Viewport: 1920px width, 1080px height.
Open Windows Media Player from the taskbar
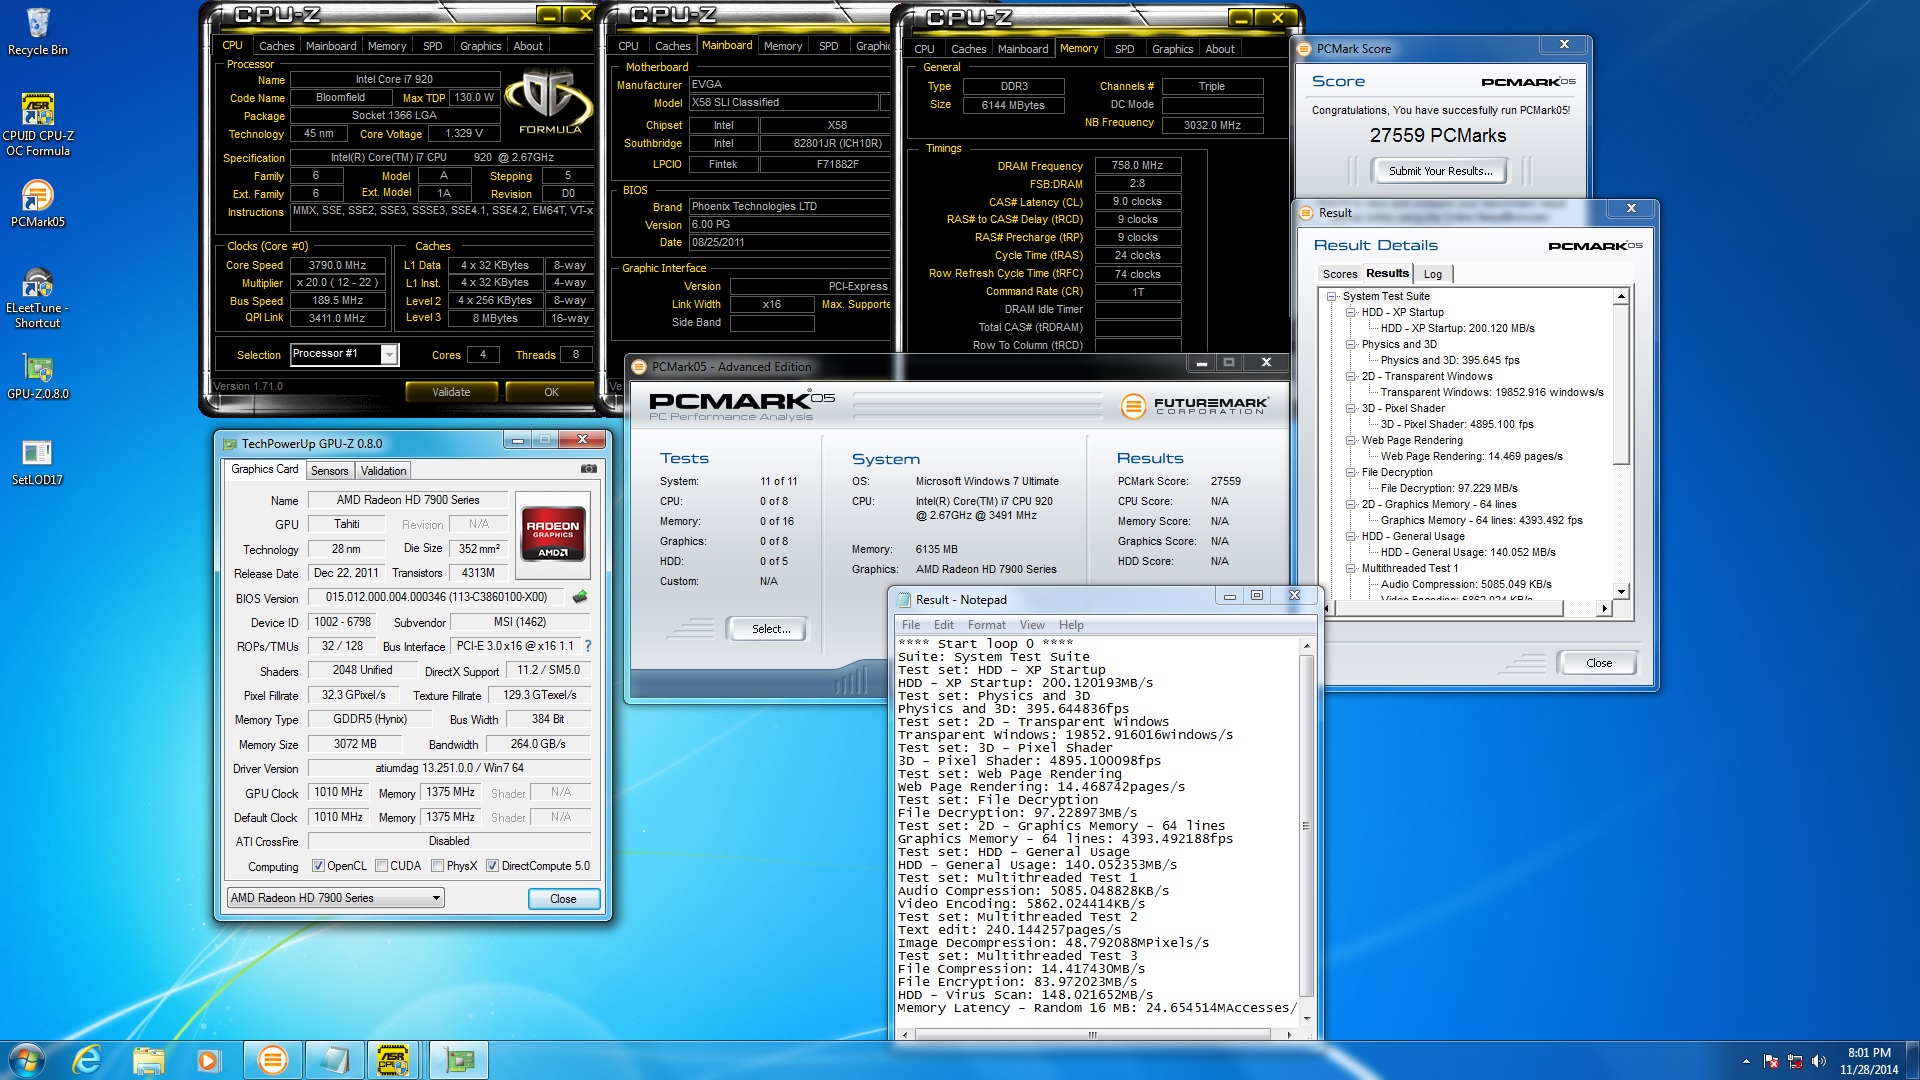208,1059
